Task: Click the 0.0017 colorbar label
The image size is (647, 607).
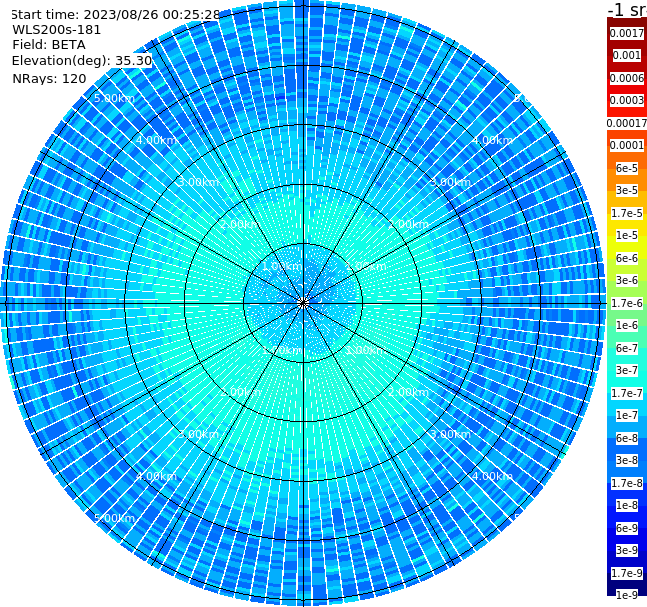Action: tap(627, 33)
